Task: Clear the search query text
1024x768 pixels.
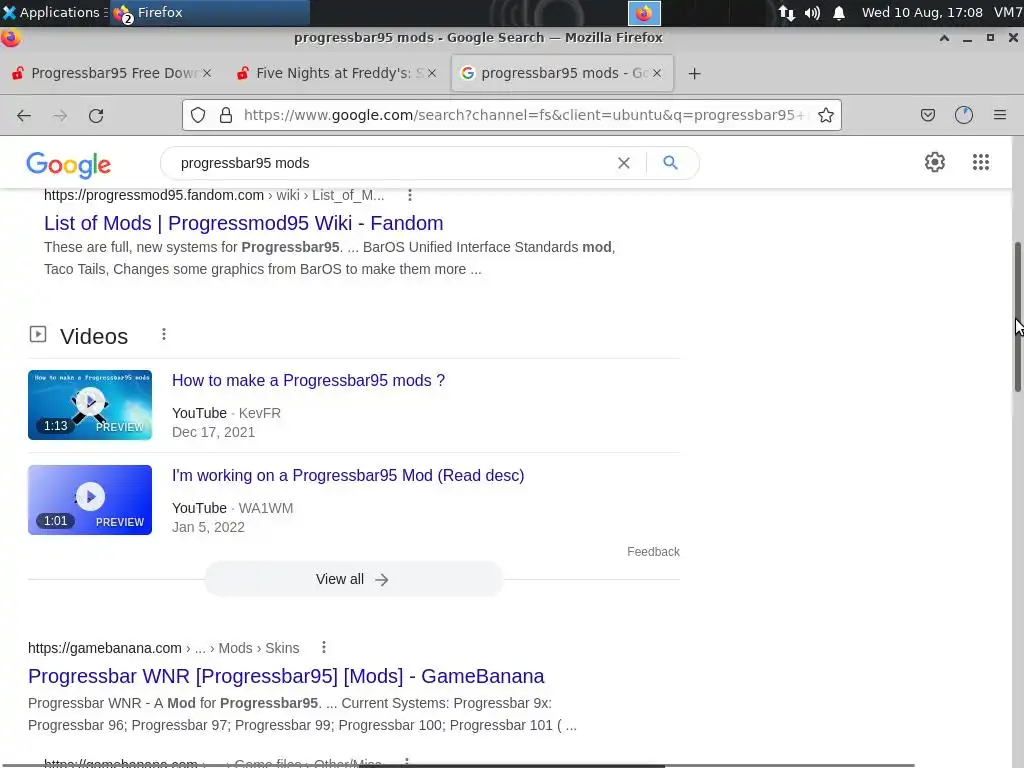Action: (x=624, y=163)
